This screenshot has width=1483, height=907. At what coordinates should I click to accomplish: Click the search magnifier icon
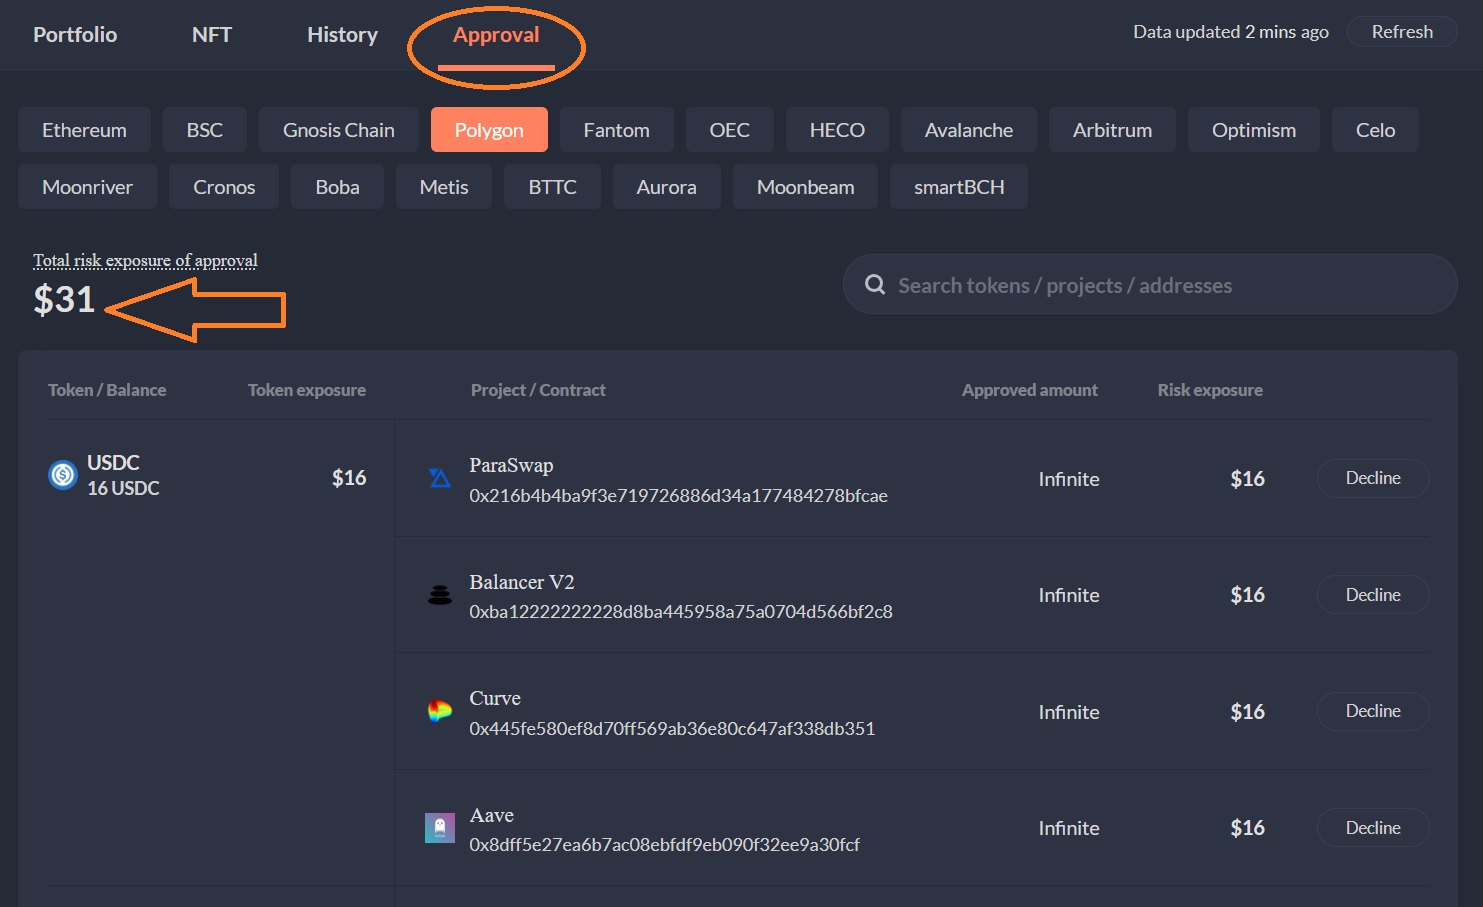click(x=875, y=285)
